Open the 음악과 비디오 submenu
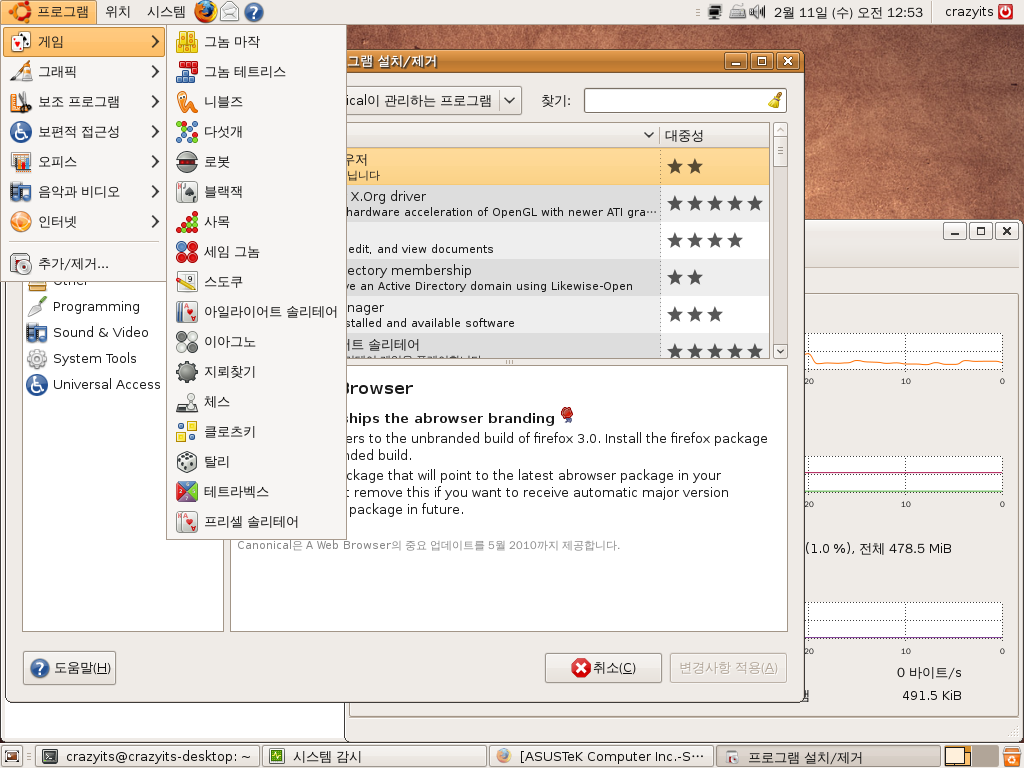This screenshot has height=768, width=1024. 84,192
